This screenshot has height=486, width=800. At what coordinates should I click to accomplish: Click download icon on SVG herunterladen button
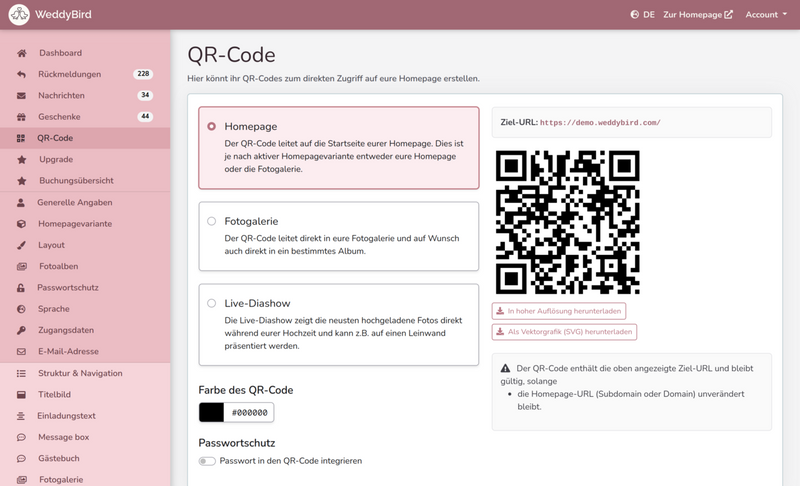pyautogui.click(x=500, y=332)
